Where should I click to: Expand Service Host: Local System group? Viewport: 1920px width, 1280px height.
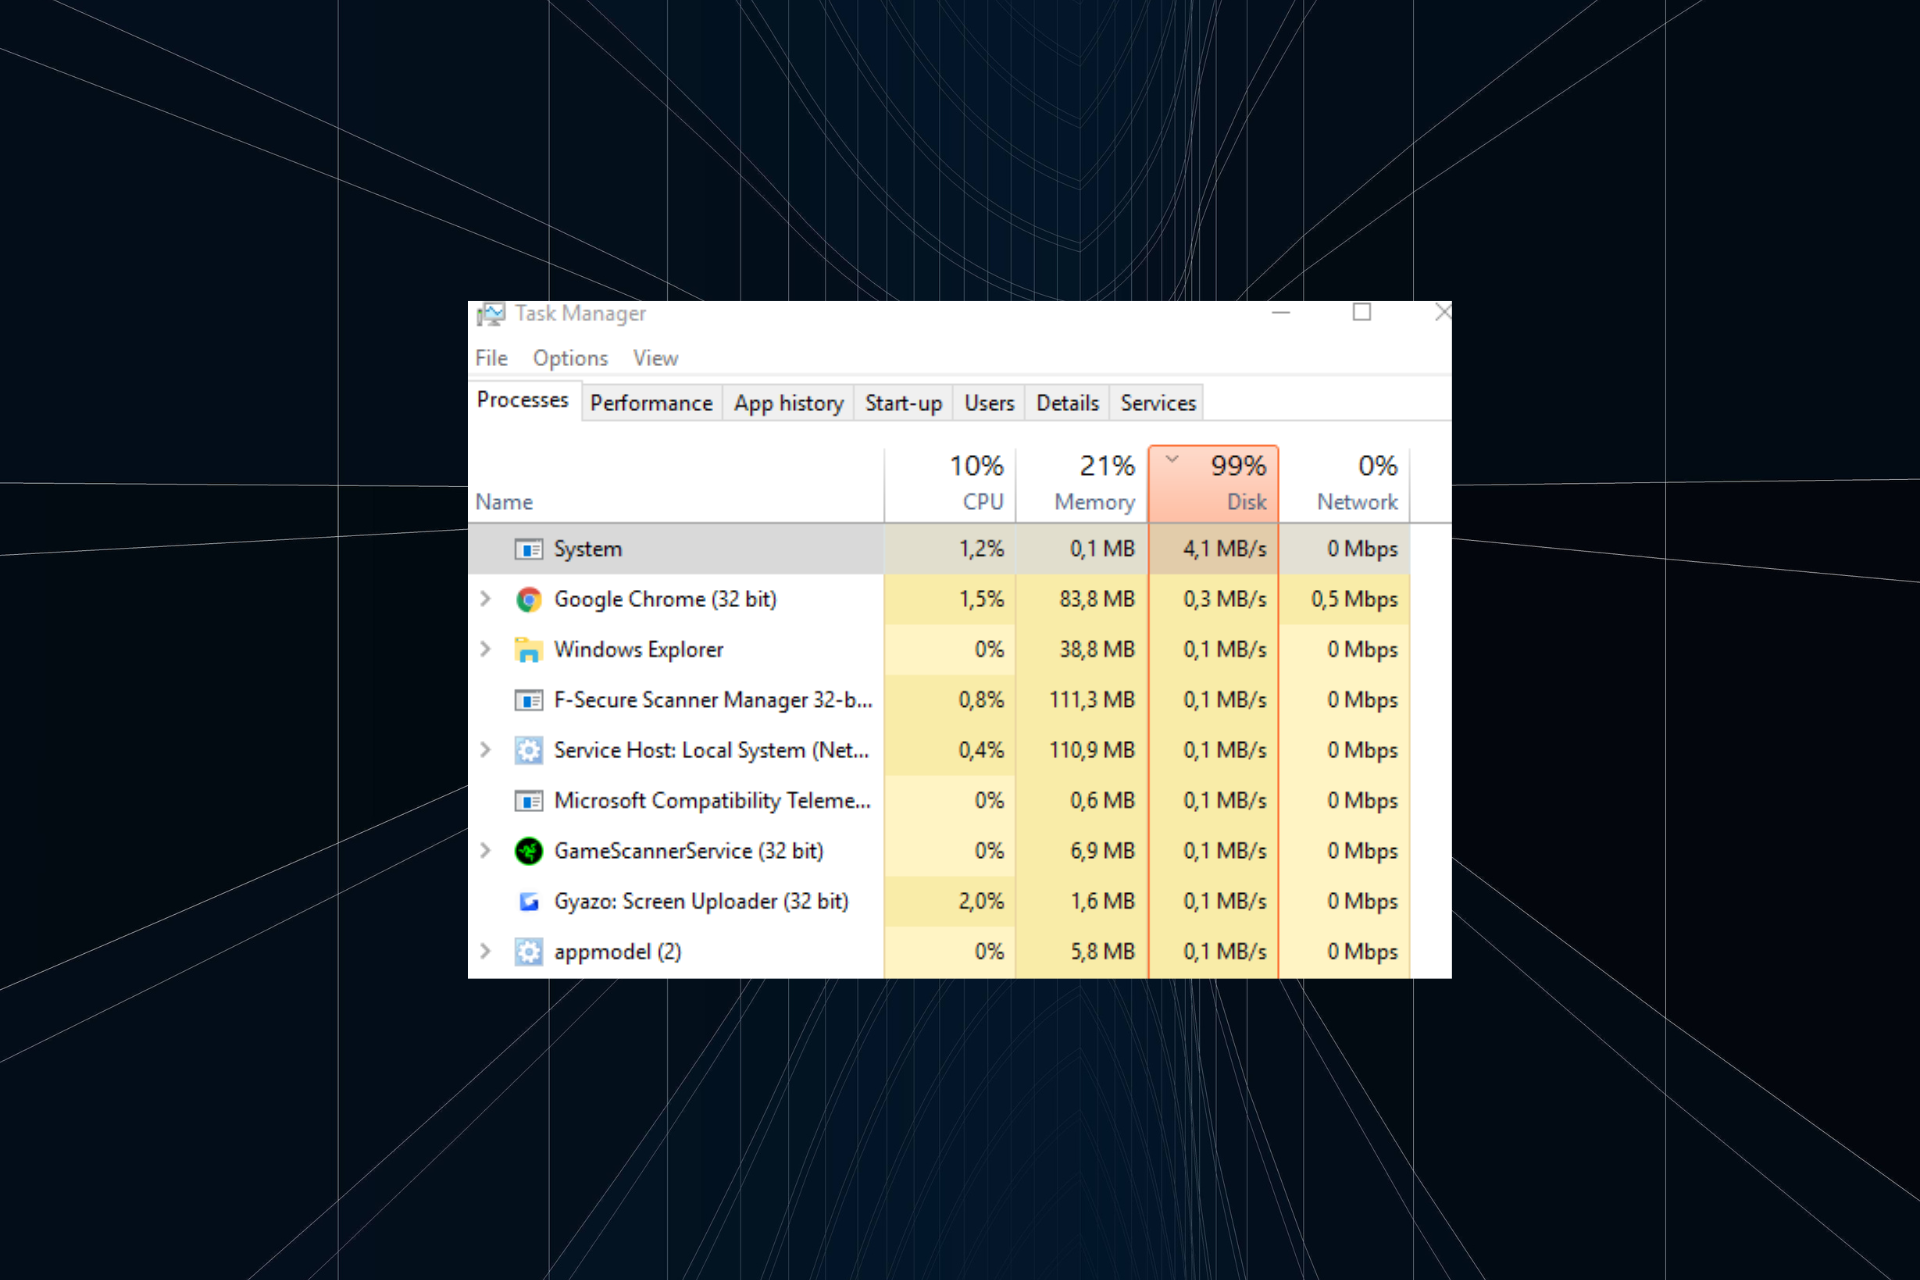(x=485, y=750)
